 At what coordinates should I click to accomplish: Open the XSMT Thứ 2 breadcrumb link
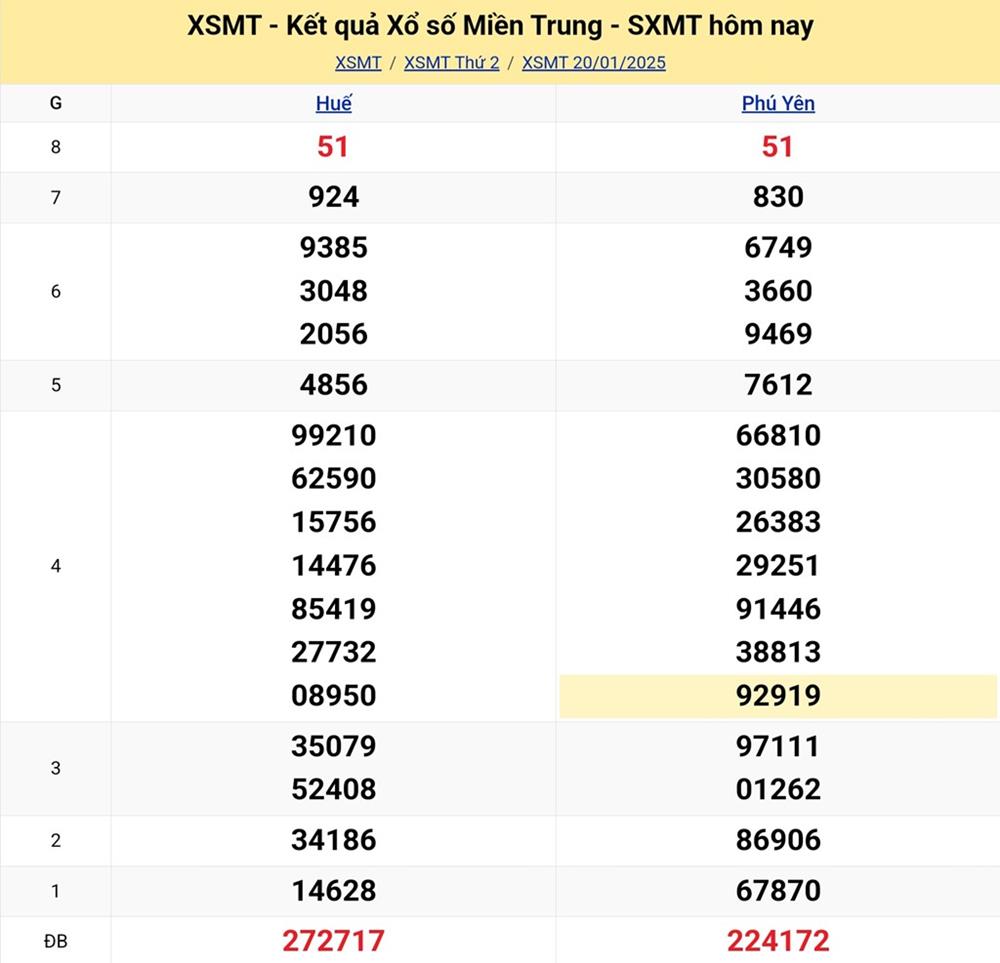(451, 62)
